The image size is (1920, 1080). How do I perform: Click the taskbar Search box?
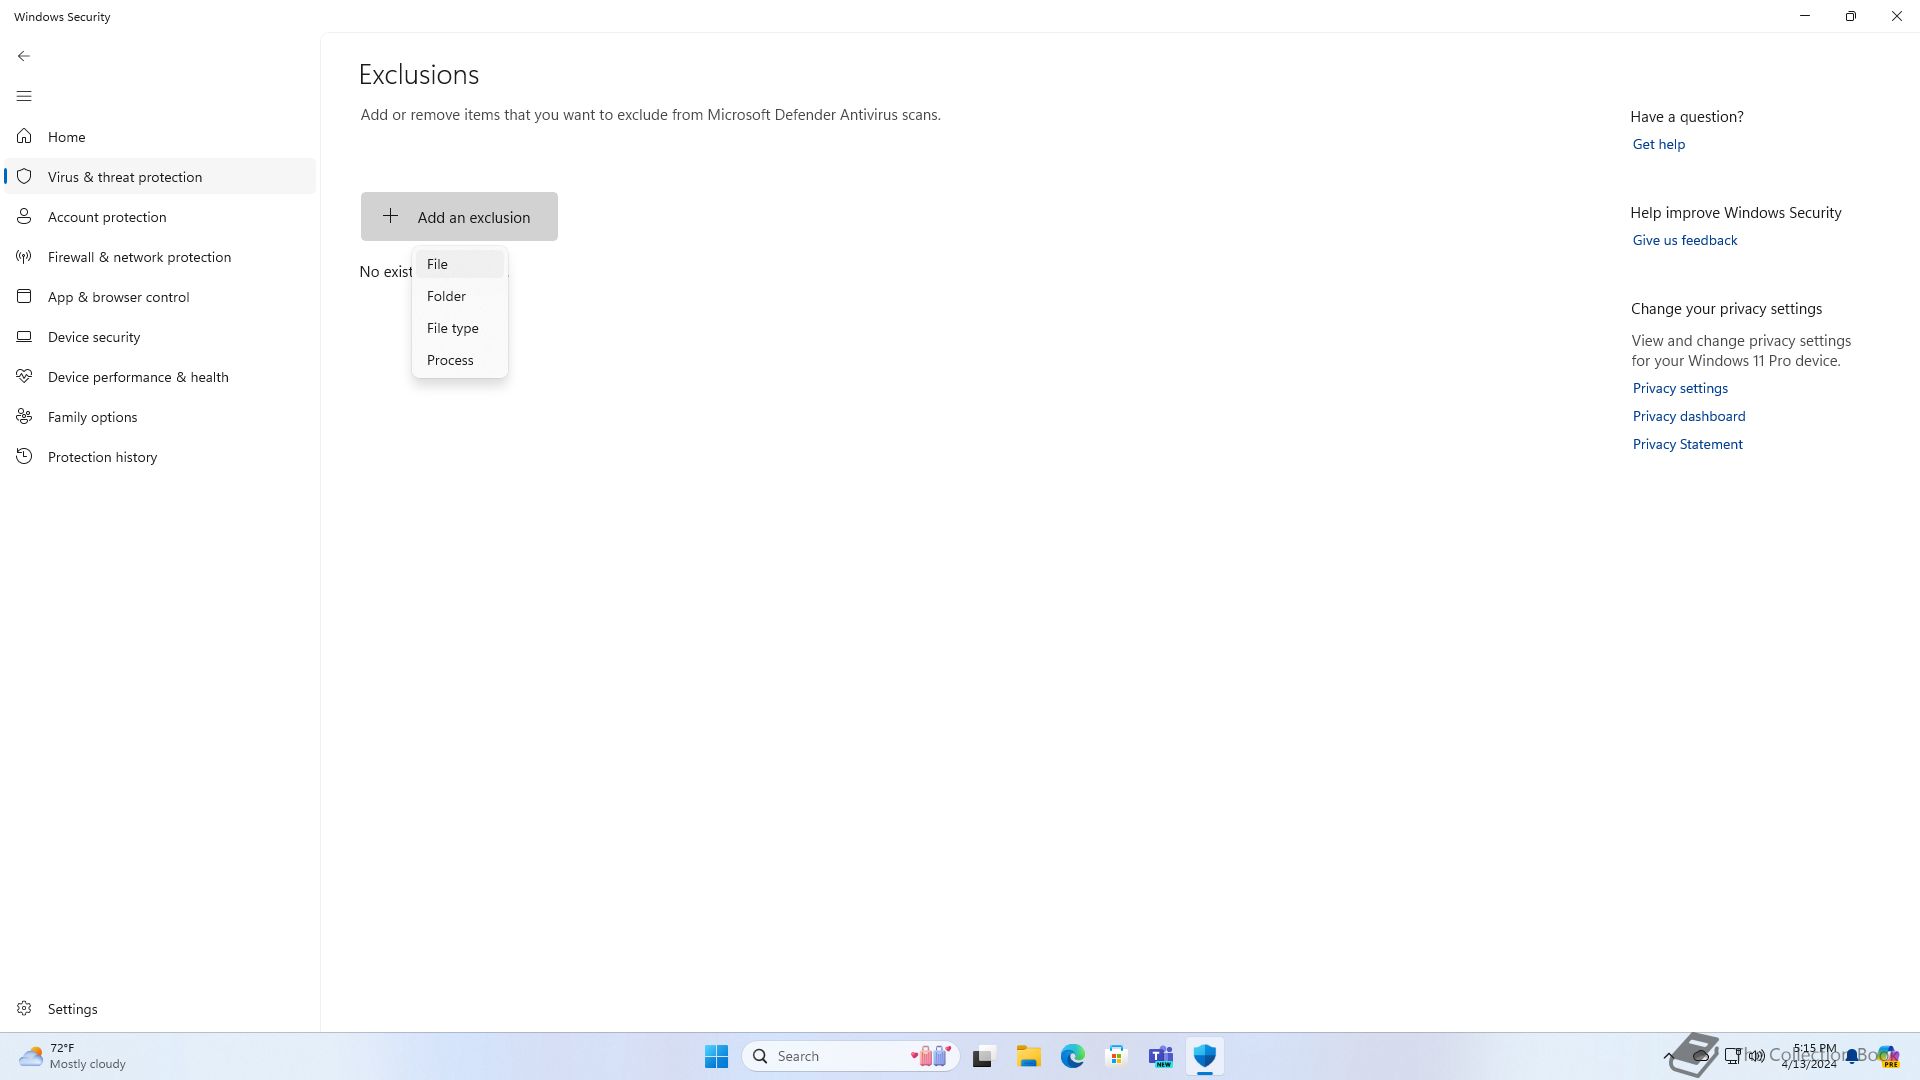tap(851, 1056)
